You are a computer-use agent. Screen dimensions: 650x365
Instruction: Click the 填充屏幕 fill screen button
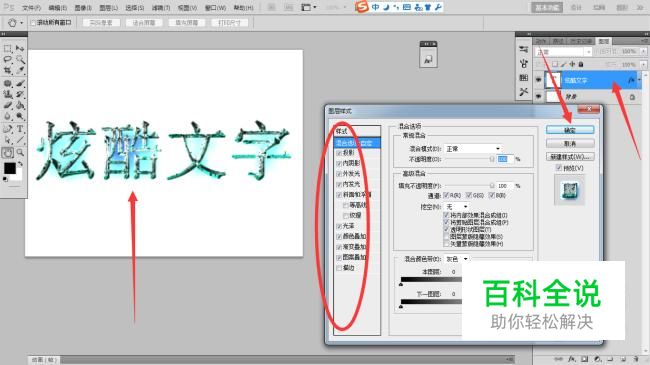(x=187, y=23)
